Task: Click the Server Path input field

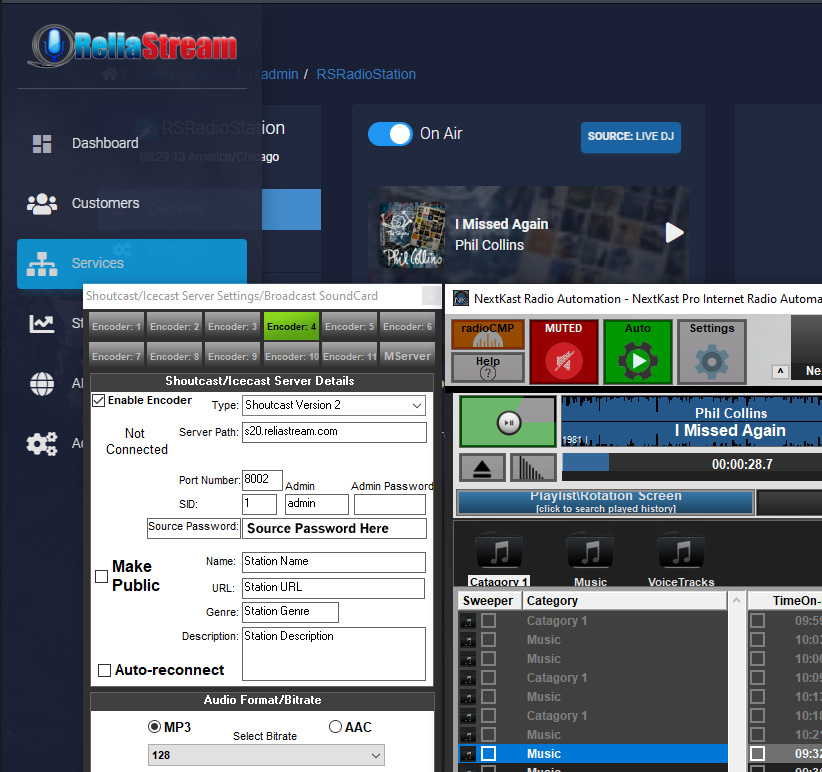Action: pos(334,432)
